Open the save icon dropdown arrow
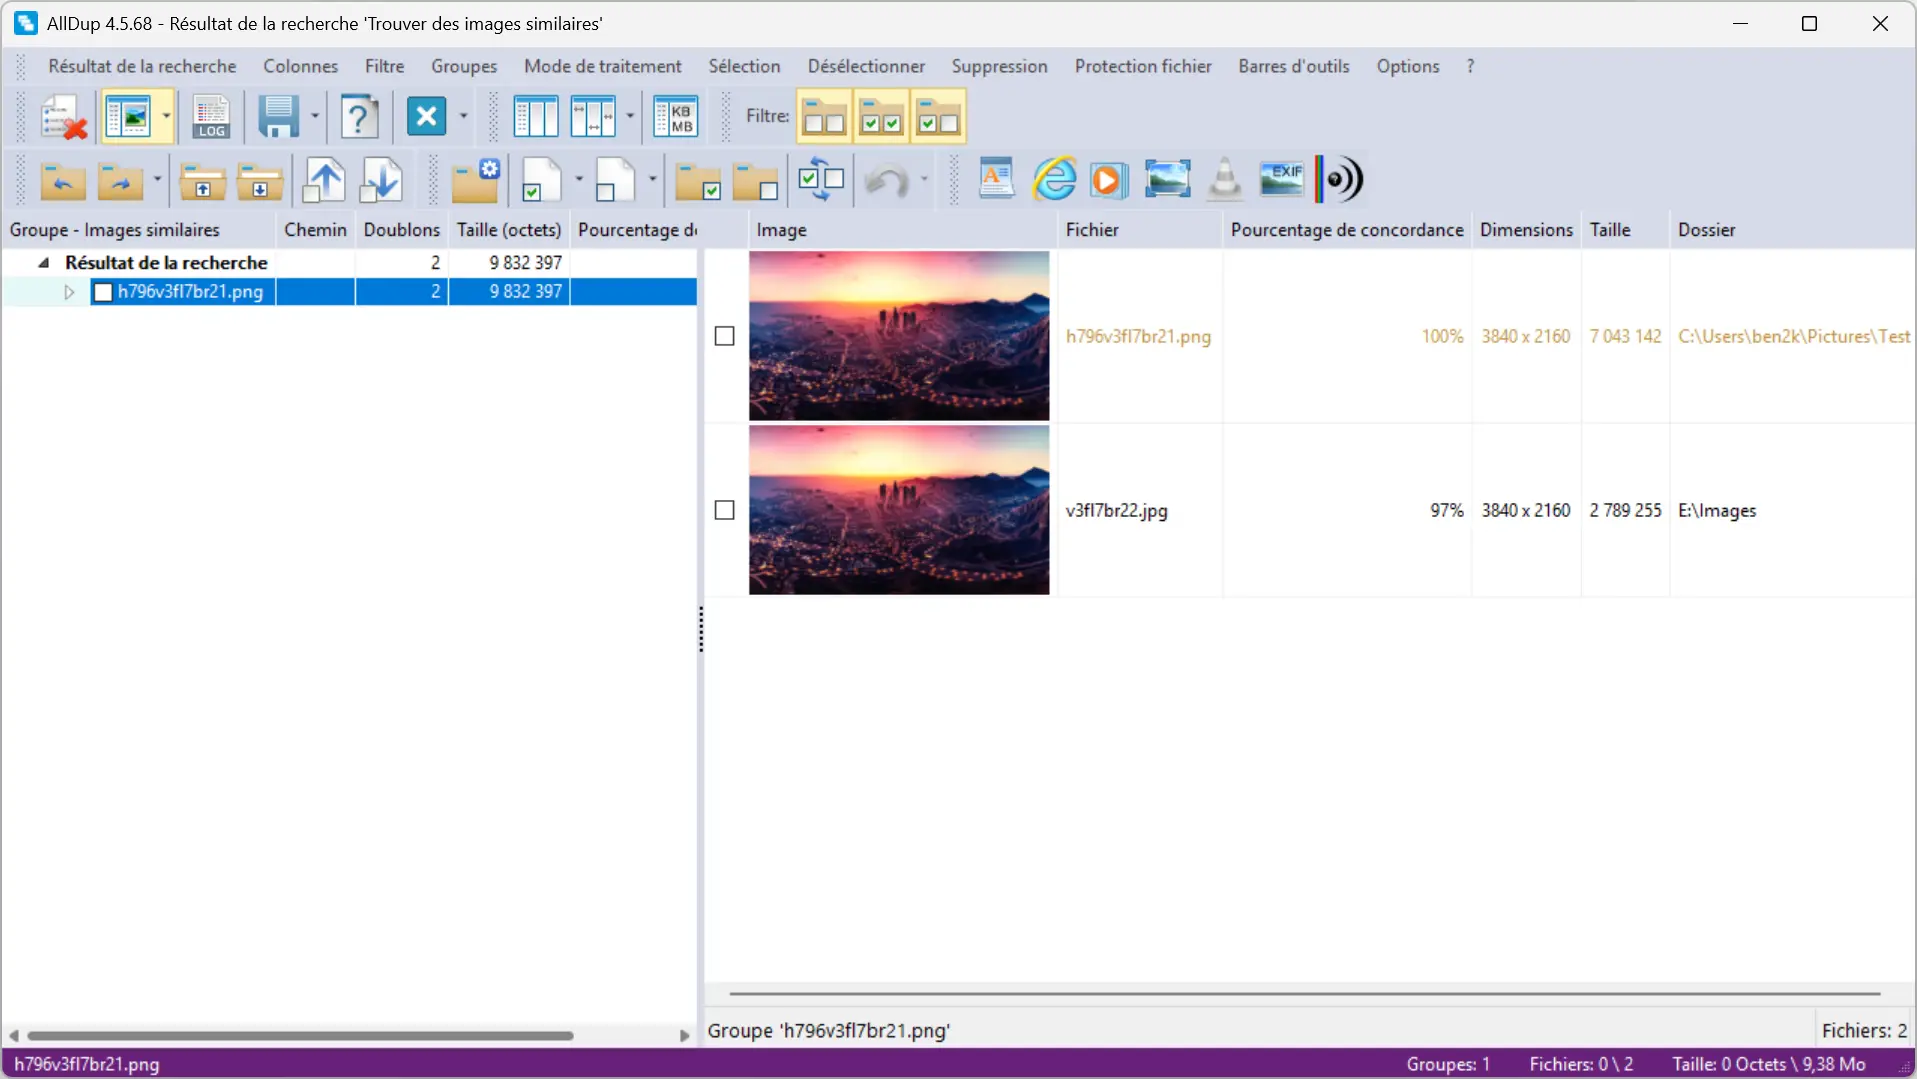The height and width of the screenshot is (1079, 1917). 314,117
